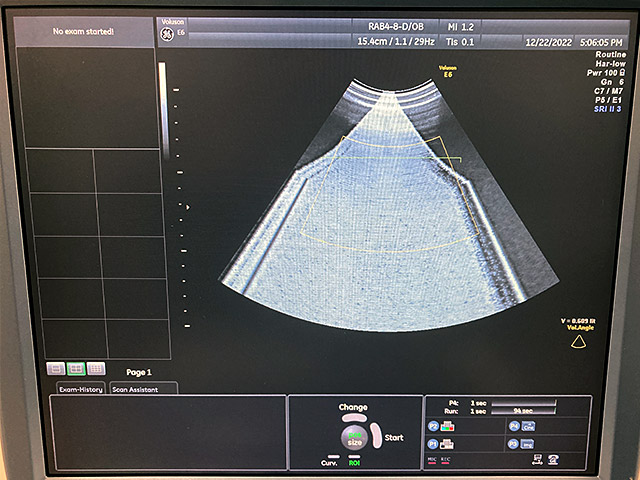Click the volume angle sector icon
Screen dimensions: 640x480
578,342
